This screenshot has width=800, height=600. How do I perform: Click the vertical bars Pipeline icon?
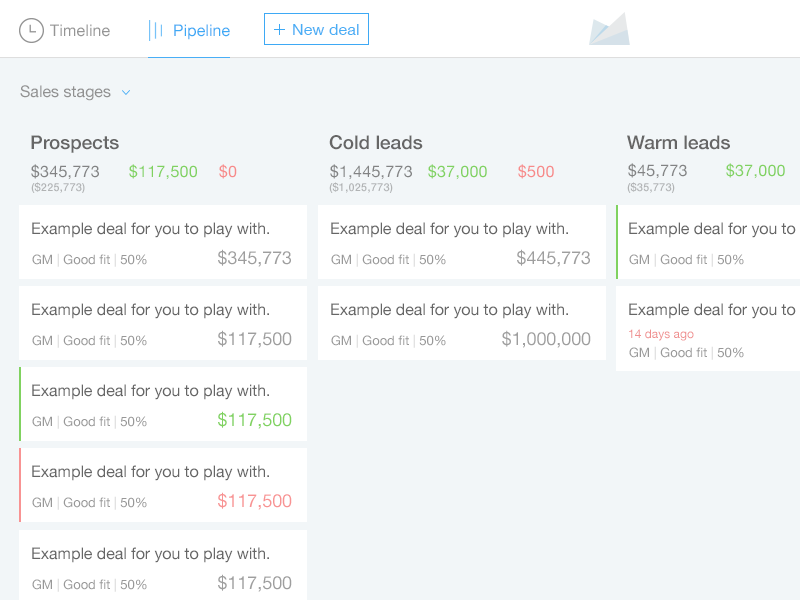pos(156,30)
